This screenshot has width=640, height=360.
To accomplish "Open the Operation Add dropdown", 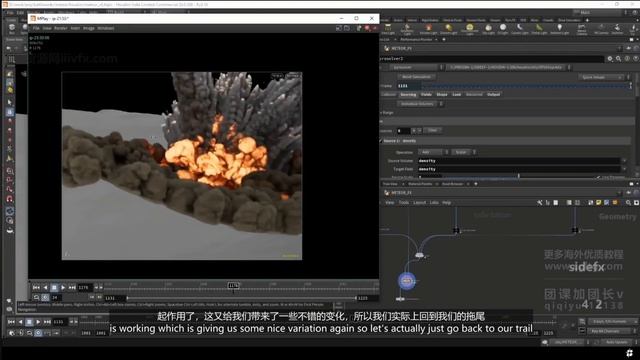I will pyautogui.click(x=433, y=152).
